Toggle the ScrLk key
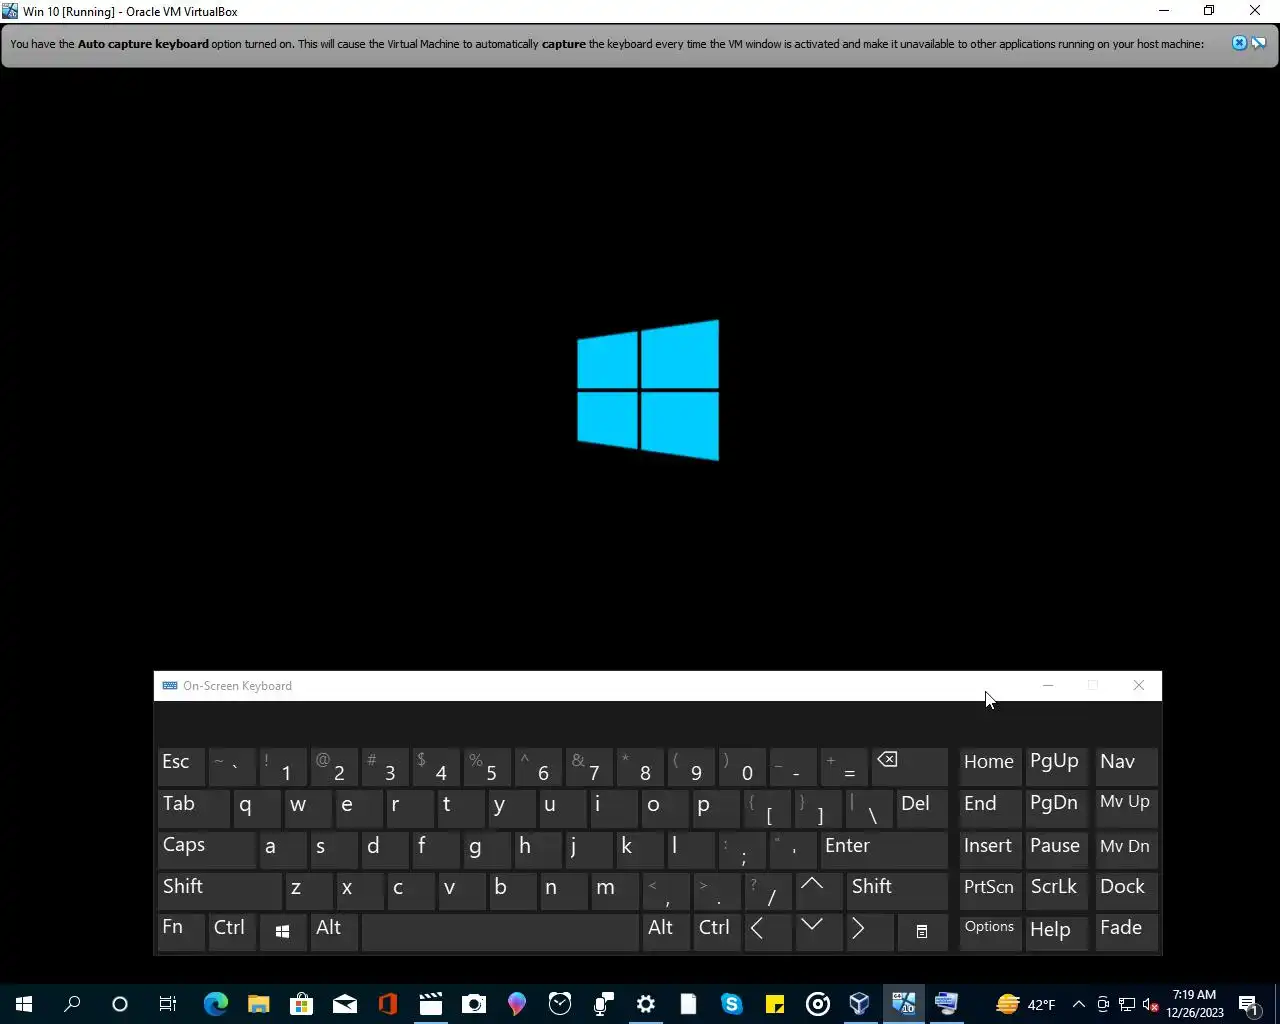1280x1024 pixels. click(1057, 890)
